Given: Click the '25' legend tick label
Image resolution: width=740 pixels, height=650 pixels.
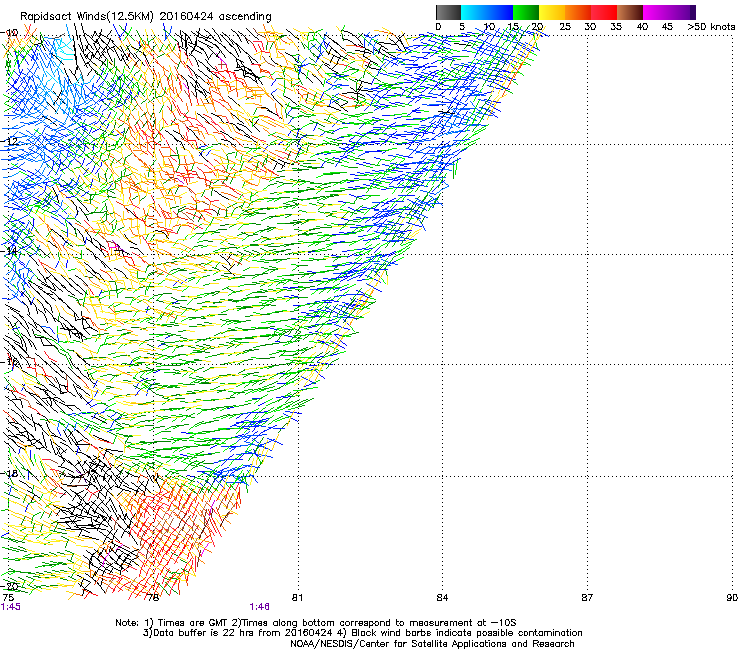Looking at the screenshot, I should pyautogui.click(x=565, y=27).
